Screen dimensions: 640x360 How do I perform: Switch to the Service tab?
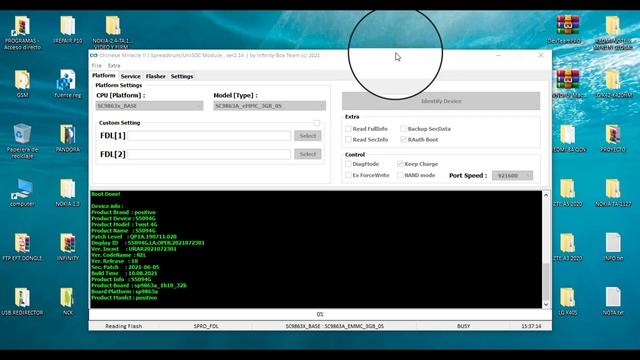(x=131, y=76)
